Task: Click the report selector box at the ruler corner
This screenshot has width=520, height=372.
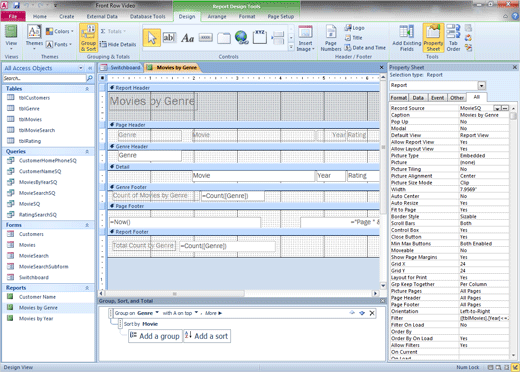Action: (102, 78)
